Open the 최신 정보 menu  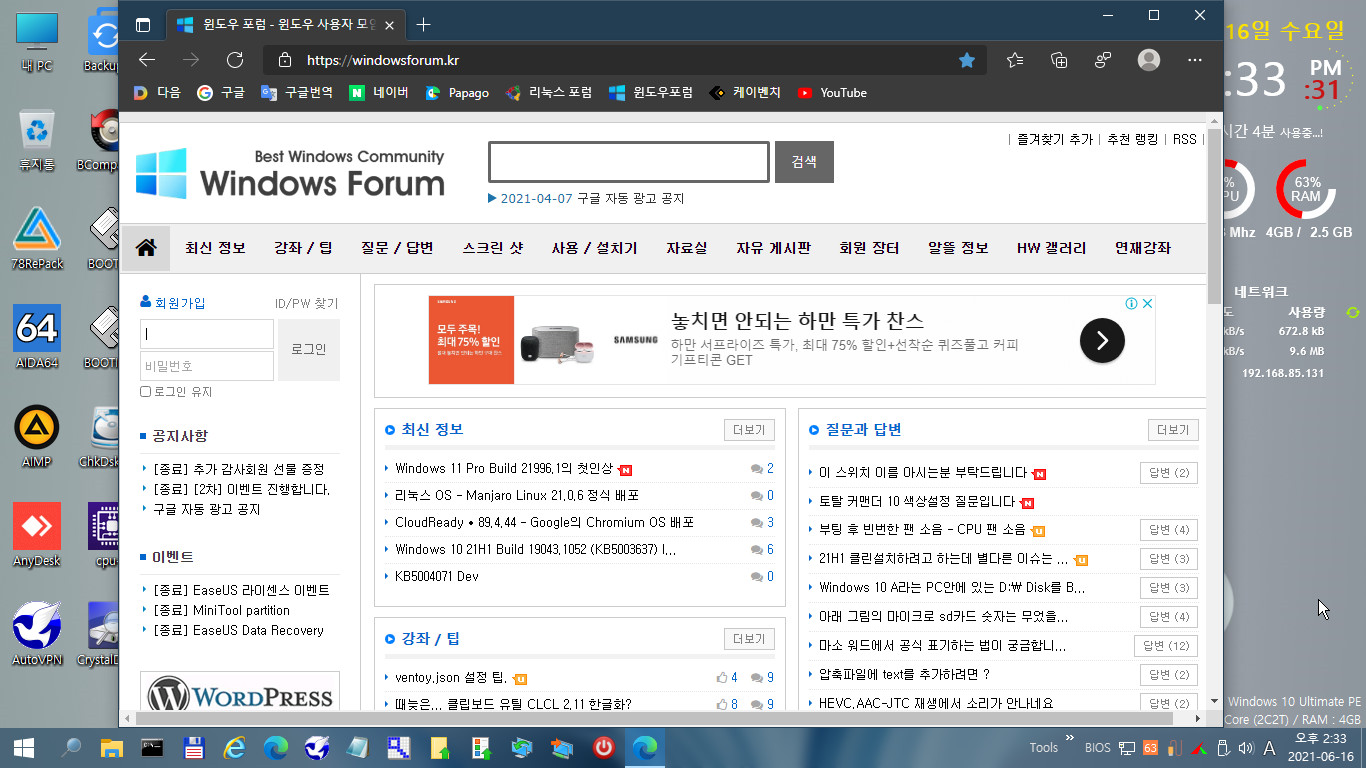[x=215, y=248]
